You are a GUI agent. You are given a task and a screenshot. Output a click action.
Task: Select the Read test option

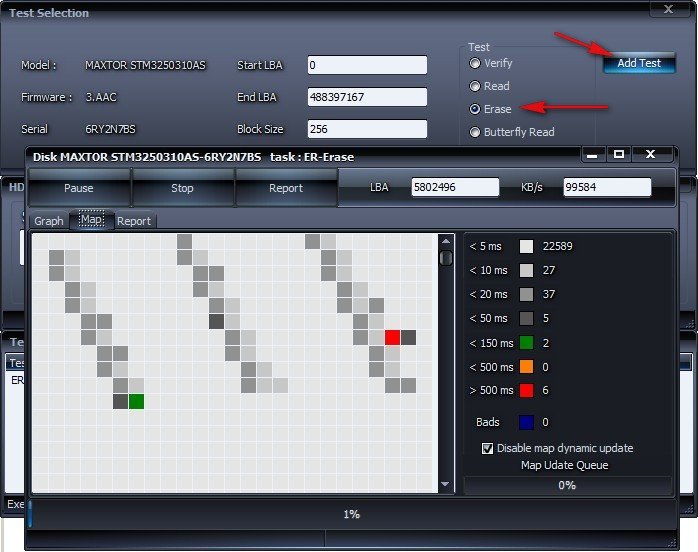[x=475, y=86]
